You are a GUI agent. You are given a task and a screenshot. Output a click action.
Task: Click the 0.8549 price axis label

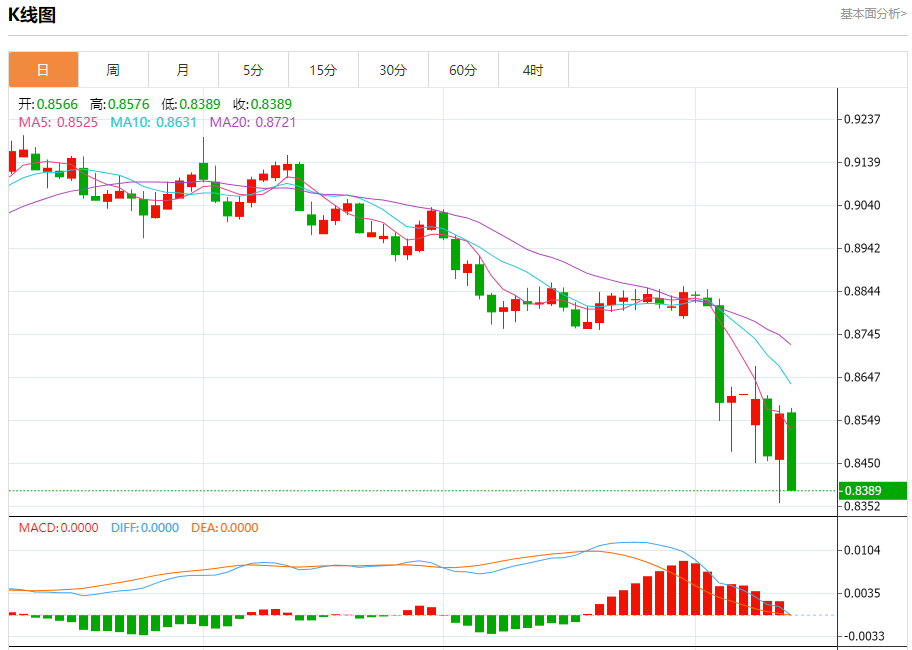click(862, 420)
